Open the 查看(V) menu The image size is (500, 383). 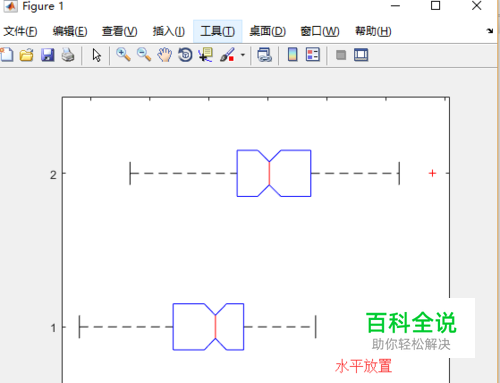tap(120, 31)
